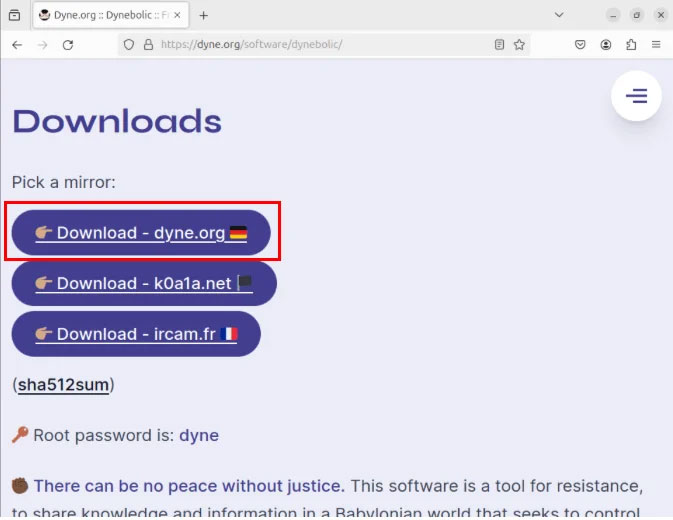Download from the ircam.fr mirror
The image size is (673, 520).
point(136,334)
